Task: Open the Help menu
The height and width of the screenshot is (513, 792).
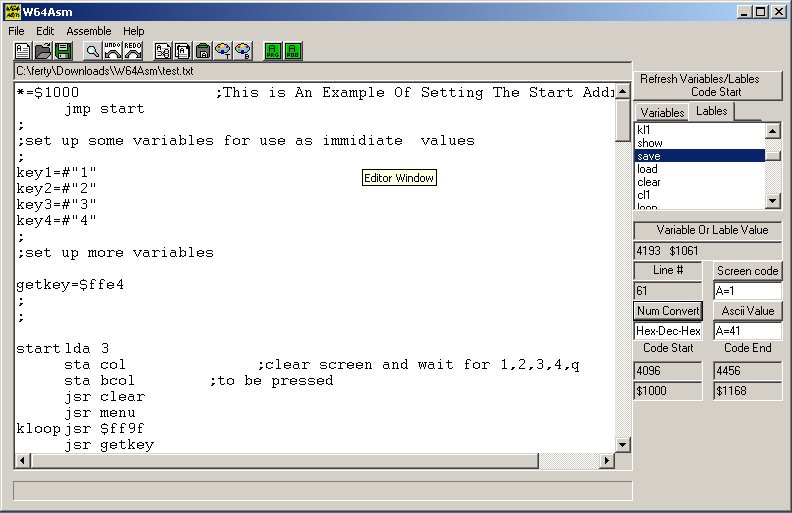Action: point(133,31)
